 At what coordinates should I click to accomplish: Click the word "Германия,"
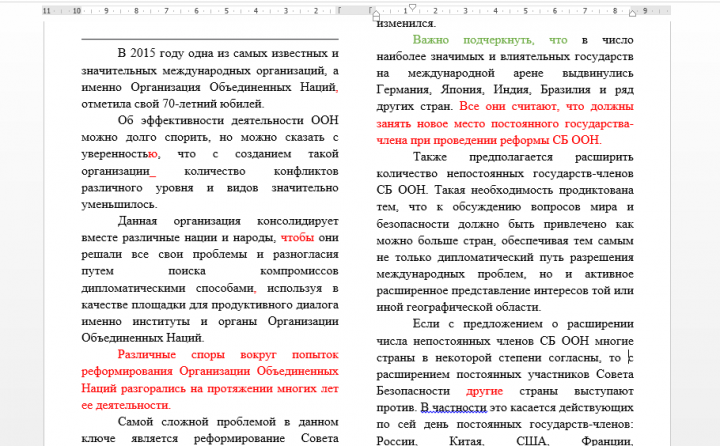pyautogui.click(x=404, y=90)
